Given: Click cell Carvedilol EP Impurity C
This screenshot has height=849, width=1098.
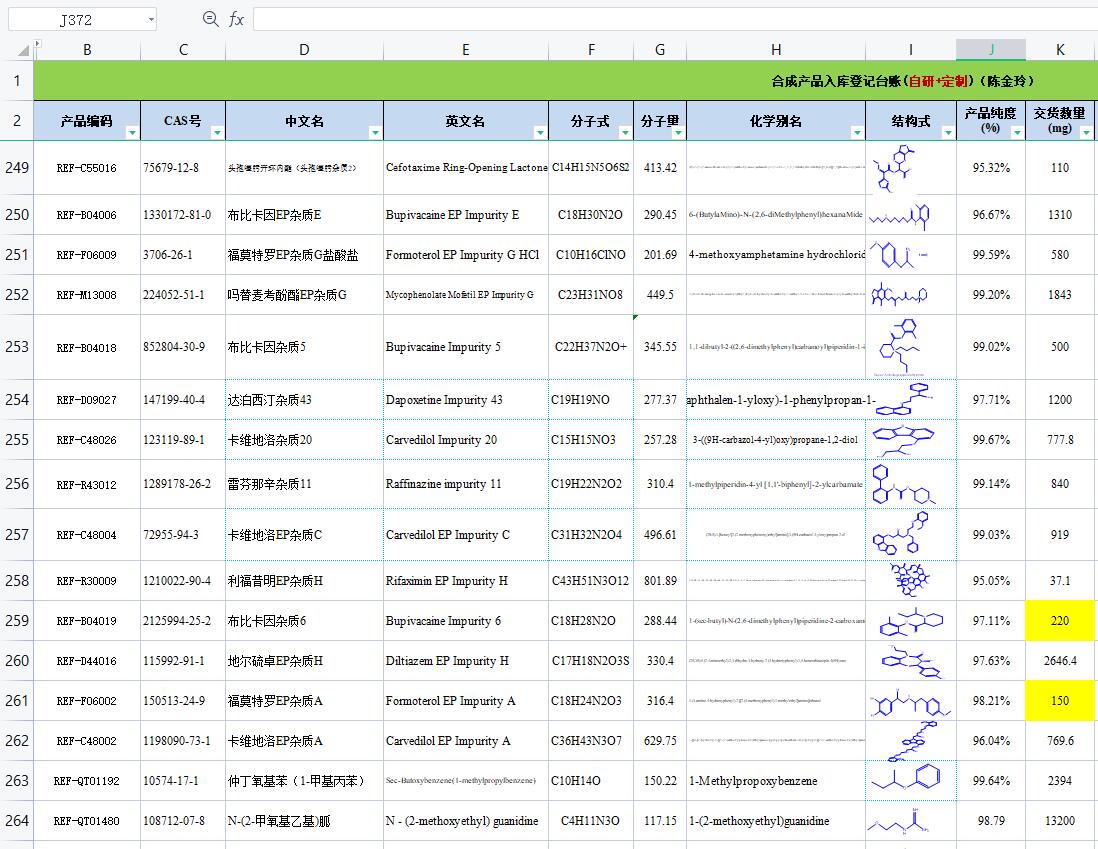Looking at the screenshot, I should click(466, 534).
